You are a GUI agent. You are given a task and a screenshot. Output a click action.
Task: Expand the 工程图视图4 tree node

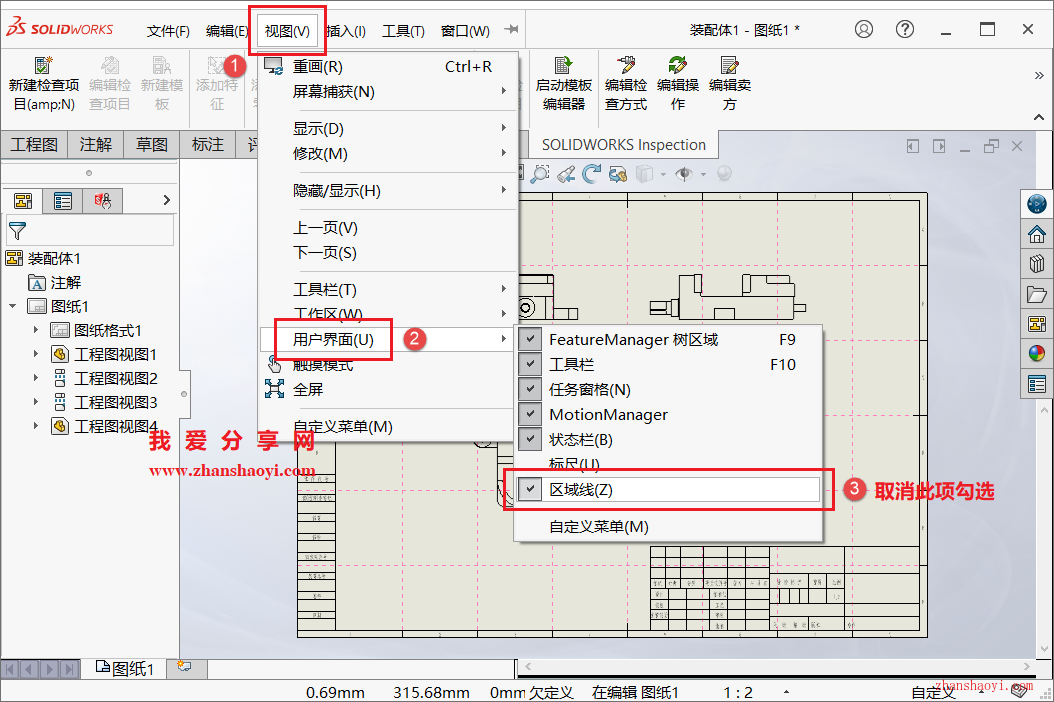click(x=36, y=426)
